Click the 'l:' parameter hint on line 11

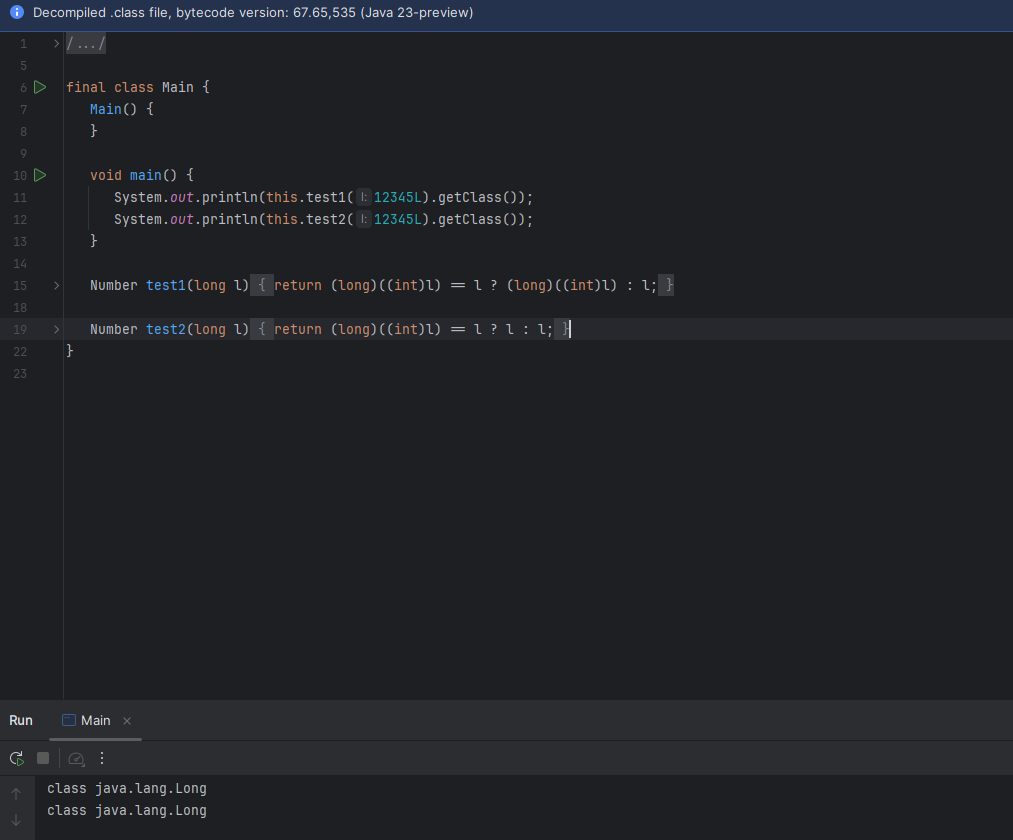364,198
